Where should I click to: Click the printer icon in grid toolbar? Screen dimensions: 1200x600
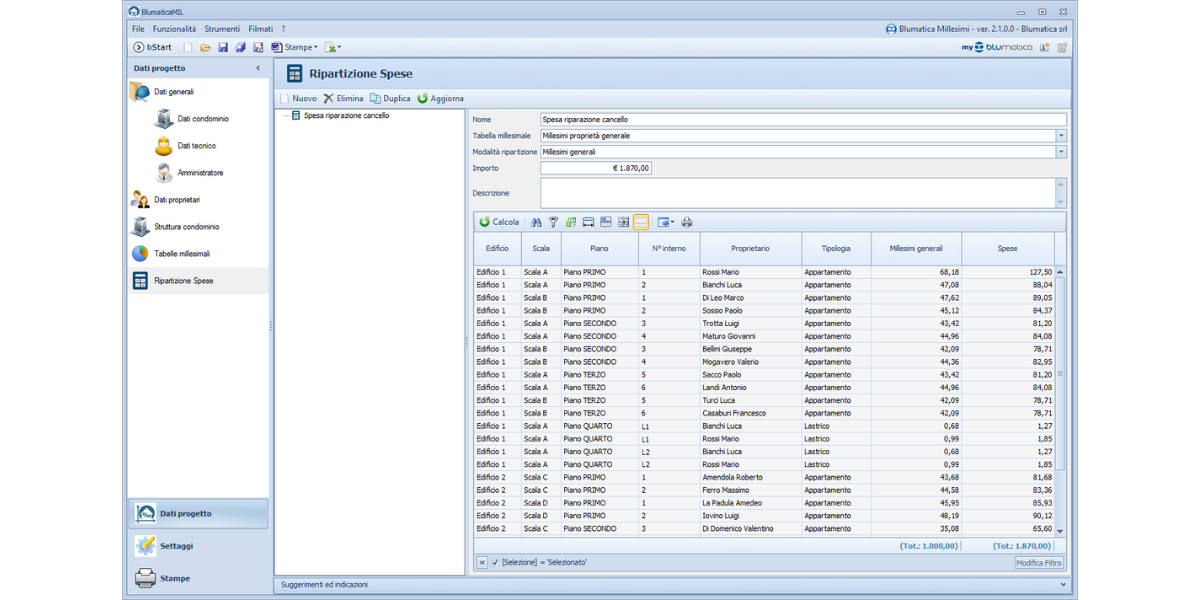(x=687, y=222)
